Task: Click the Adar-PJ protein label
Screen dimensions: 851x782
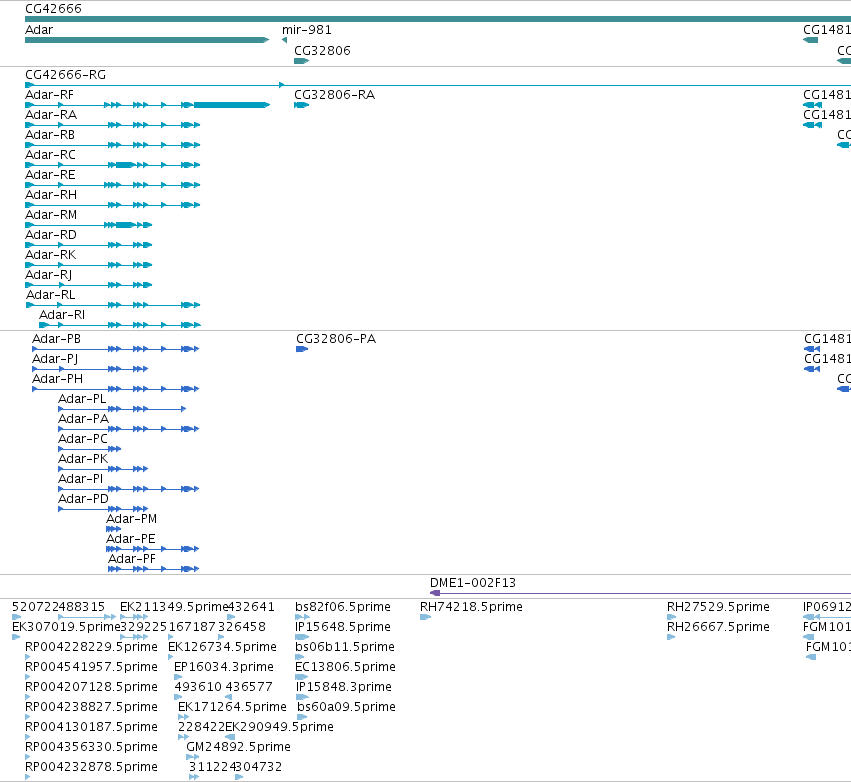Action: click(x=55, y=359)
